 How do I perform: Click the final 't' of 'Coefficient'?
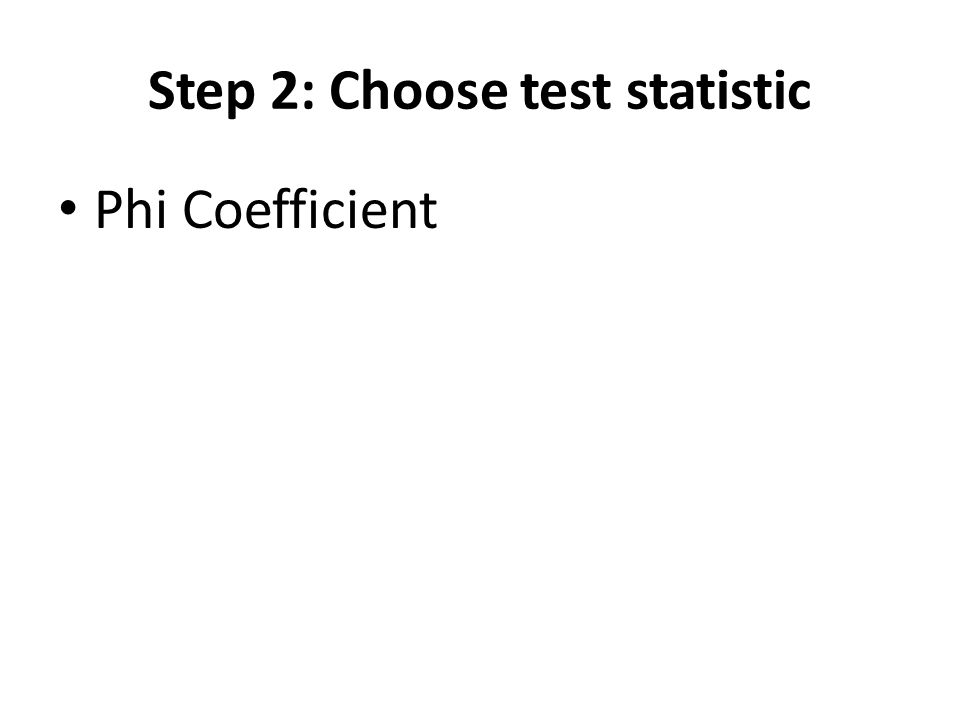pos(429,214)
